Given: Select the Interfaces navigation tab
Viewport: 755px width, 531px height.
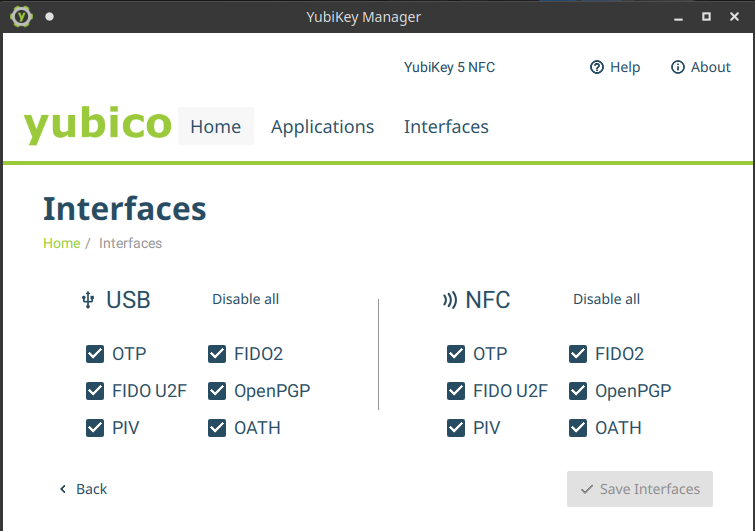Looking at the screenshot, I should pyautogui.click(x=446, y=127).
